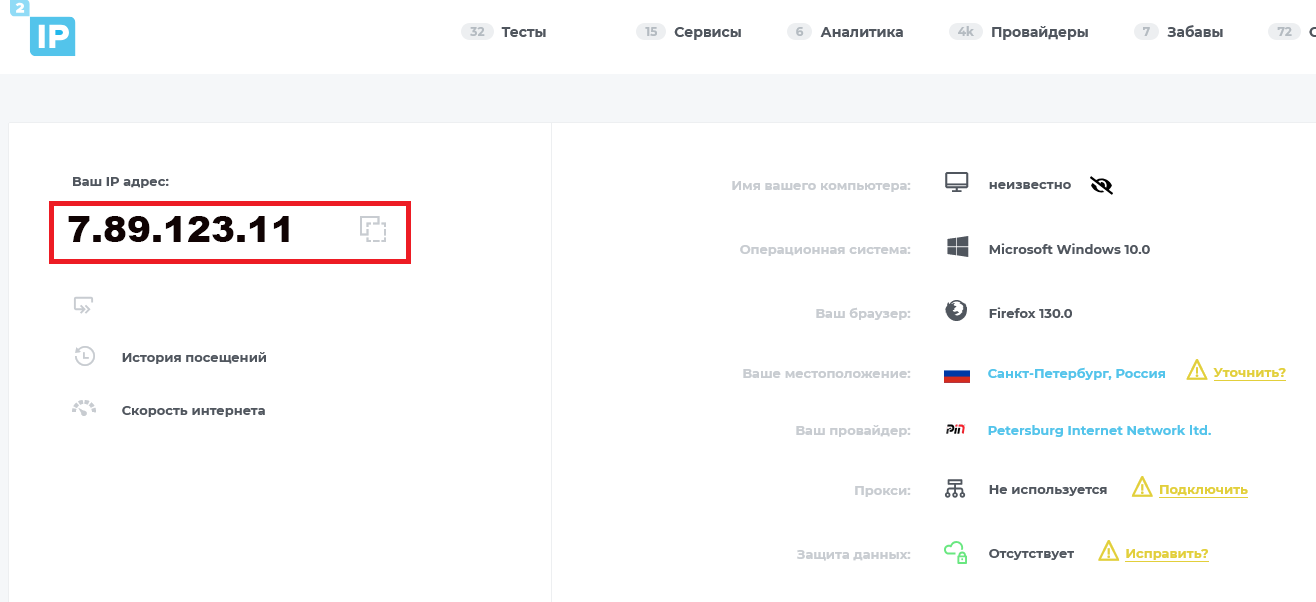Screen dimensions: 1316x602
Task: Open the Сервисы menu
Action: click(708, 31)
